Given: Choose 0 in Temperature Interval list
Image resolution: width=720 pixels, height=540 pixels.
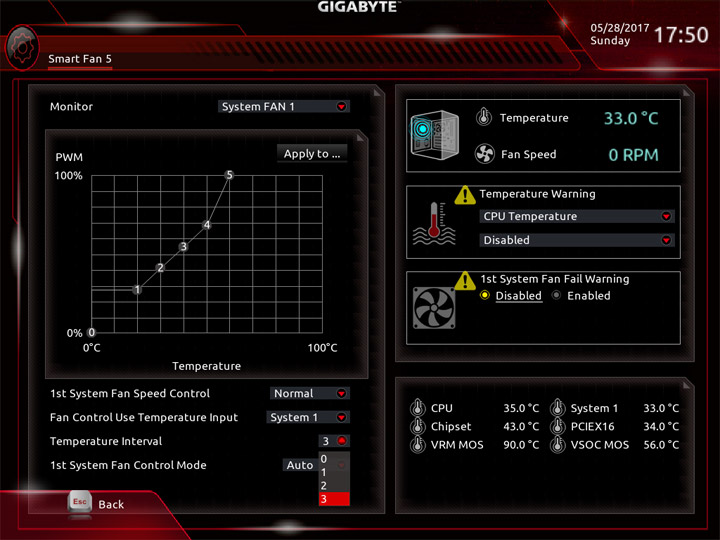Looking at the screenshot, I should pos(334,459).
